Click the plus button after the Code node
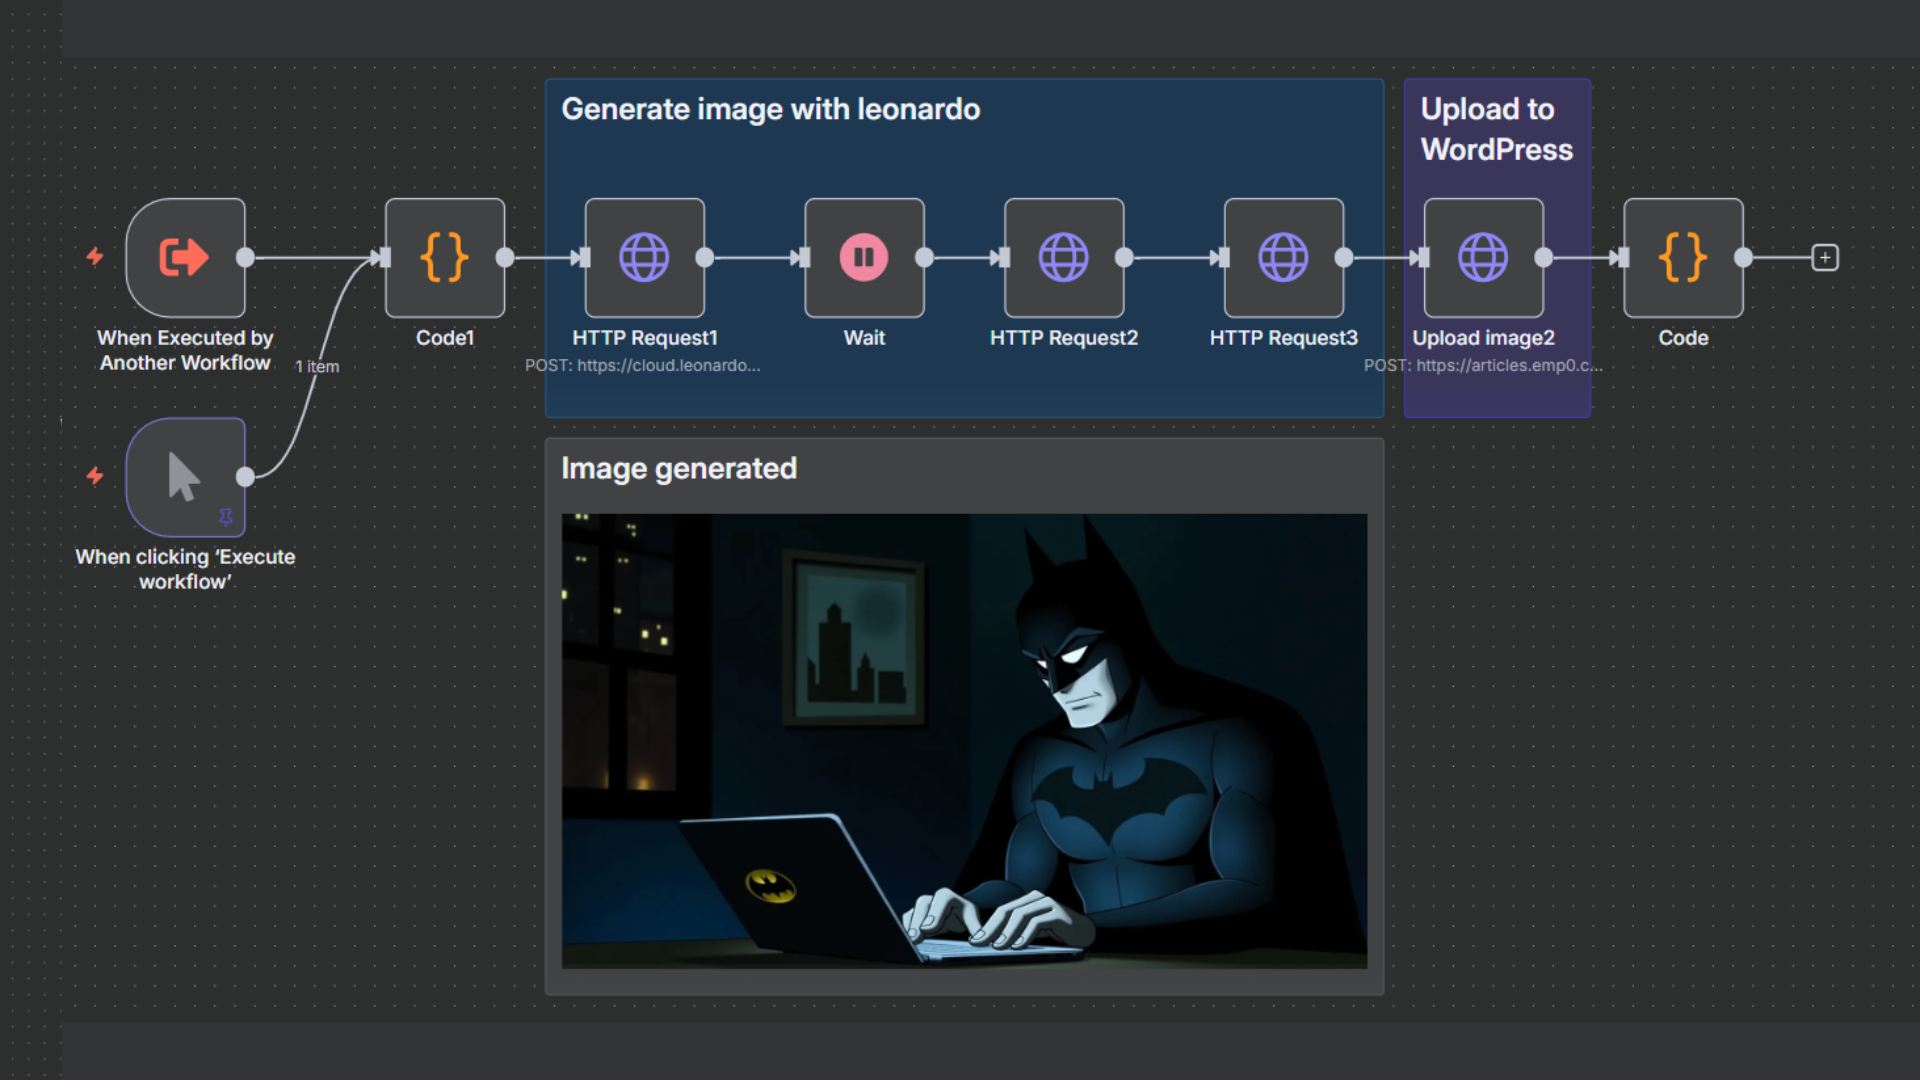Viewport: 1920px width, 1080px height. [x=1825, y=258]
